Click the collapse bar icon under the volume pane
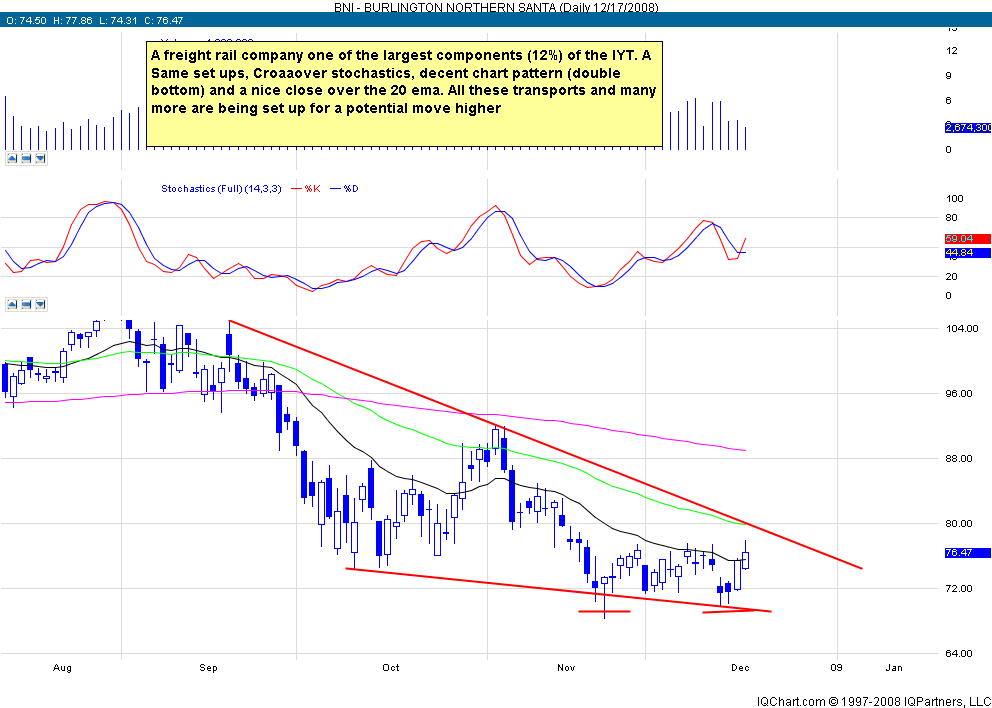Screen dimensions: 992x708 (26, 158)
